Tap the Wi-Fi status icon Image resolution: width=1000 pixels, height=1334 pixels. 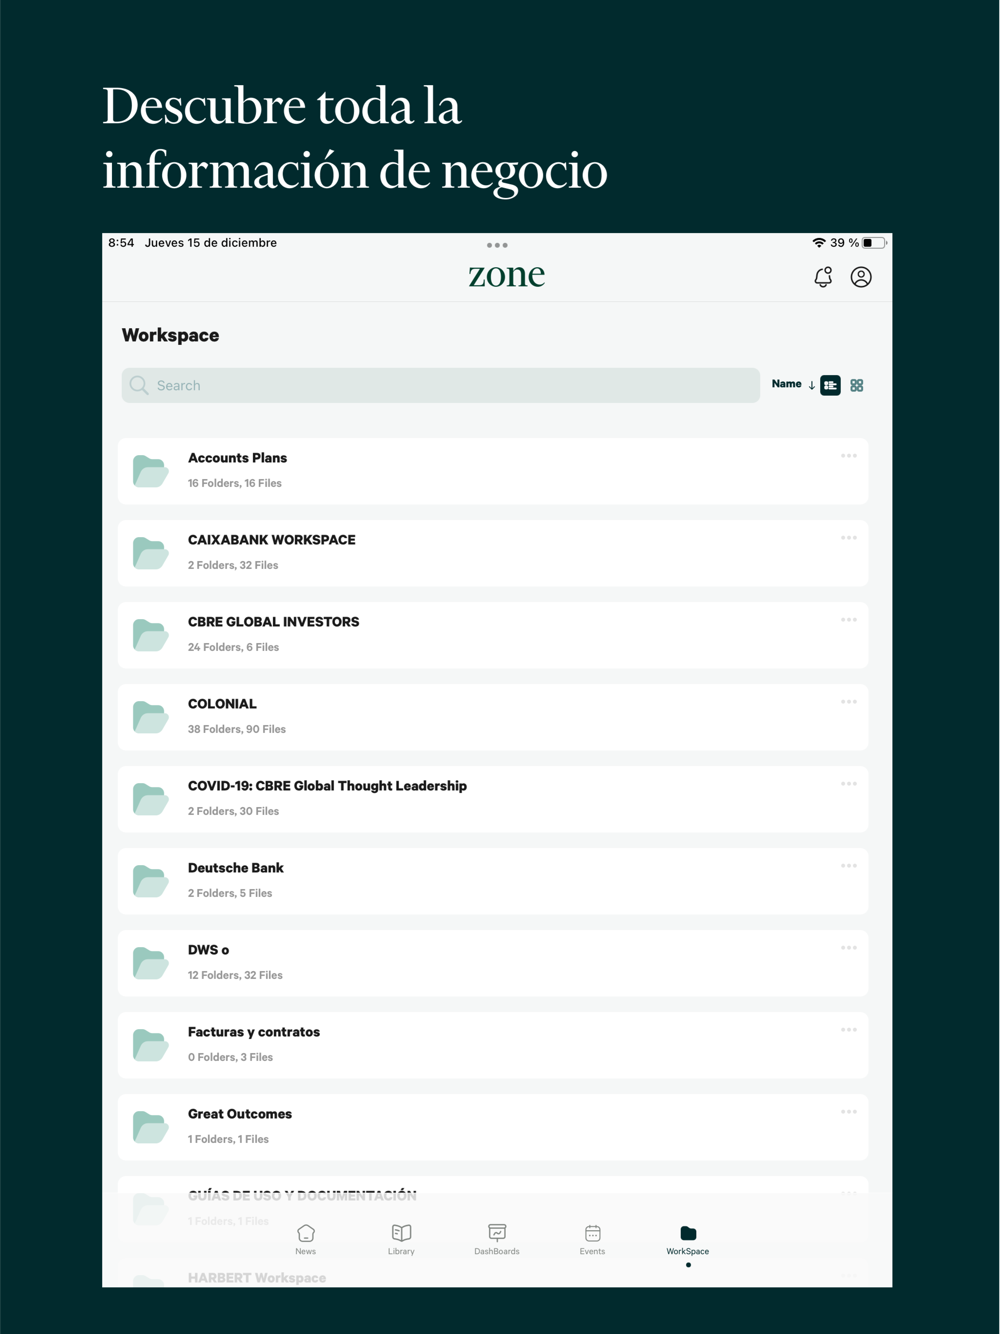[x=819, y=243]
